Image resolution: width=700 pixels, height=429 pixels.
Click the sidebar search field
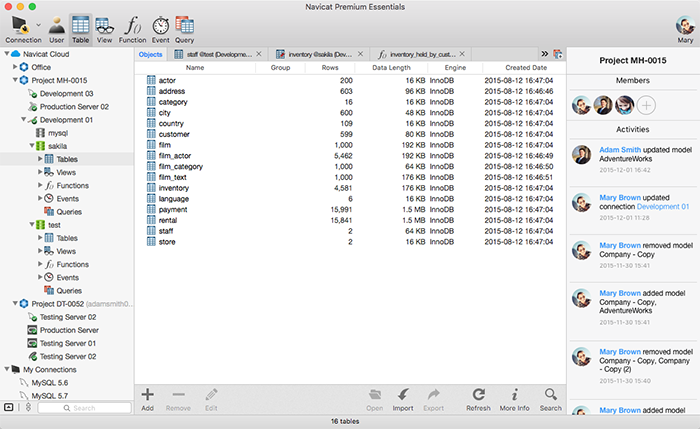tap(84, 408)
